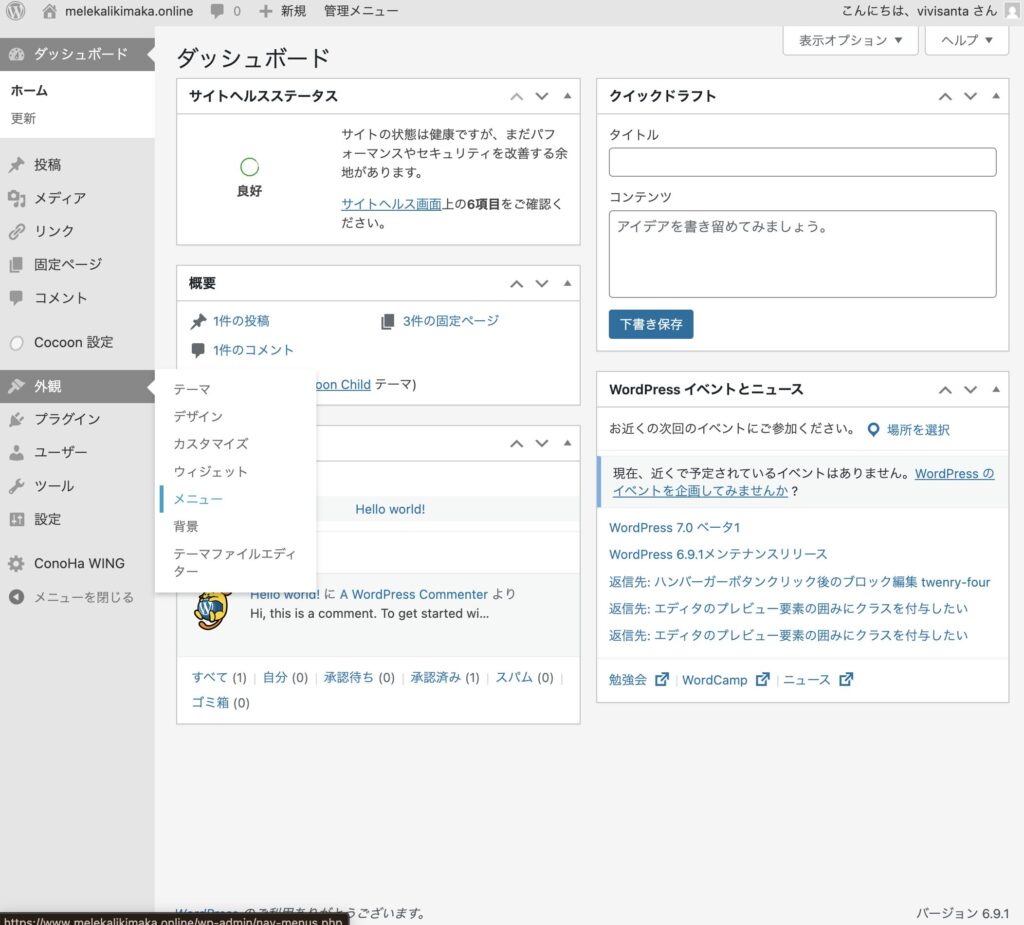This screenshot has height=925, width=1024.
Task: Move the 概要 panel down with arrow
Action: [542, 284]
